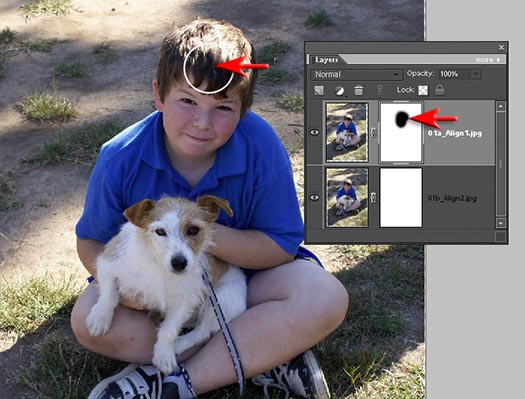Select the 01b_Align2.jpg layer mask thumbnail
The height and width of the screenshot is (399, 525).
click(x=401, y=197)
